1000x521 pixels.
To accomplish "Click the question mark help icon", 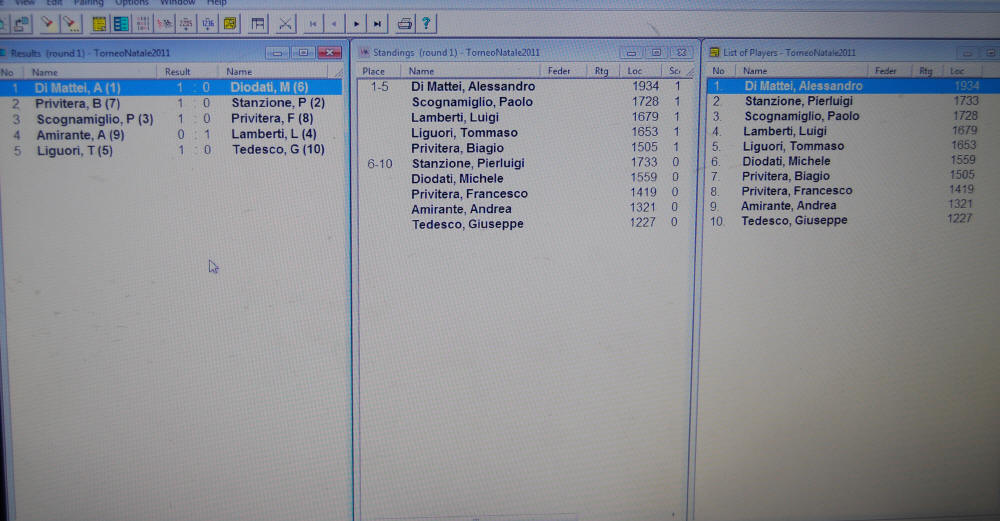I will click(426, 24).
